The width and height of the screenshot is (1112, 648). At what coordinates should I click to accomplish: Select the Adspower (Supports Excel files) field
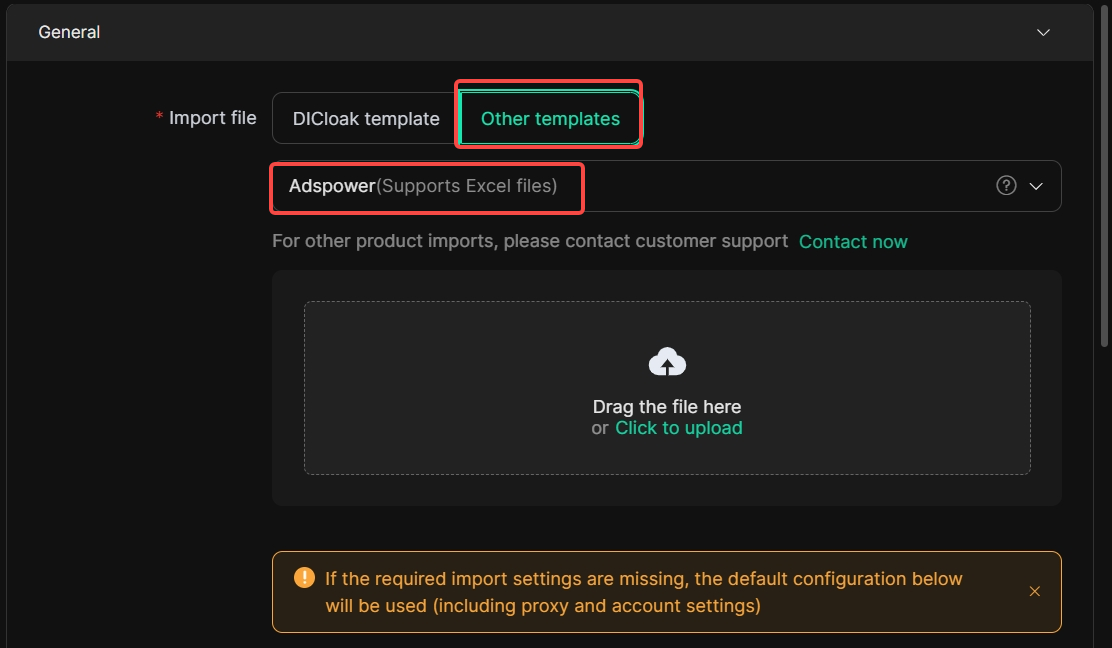pyautogui.click(x=667, y=186)
